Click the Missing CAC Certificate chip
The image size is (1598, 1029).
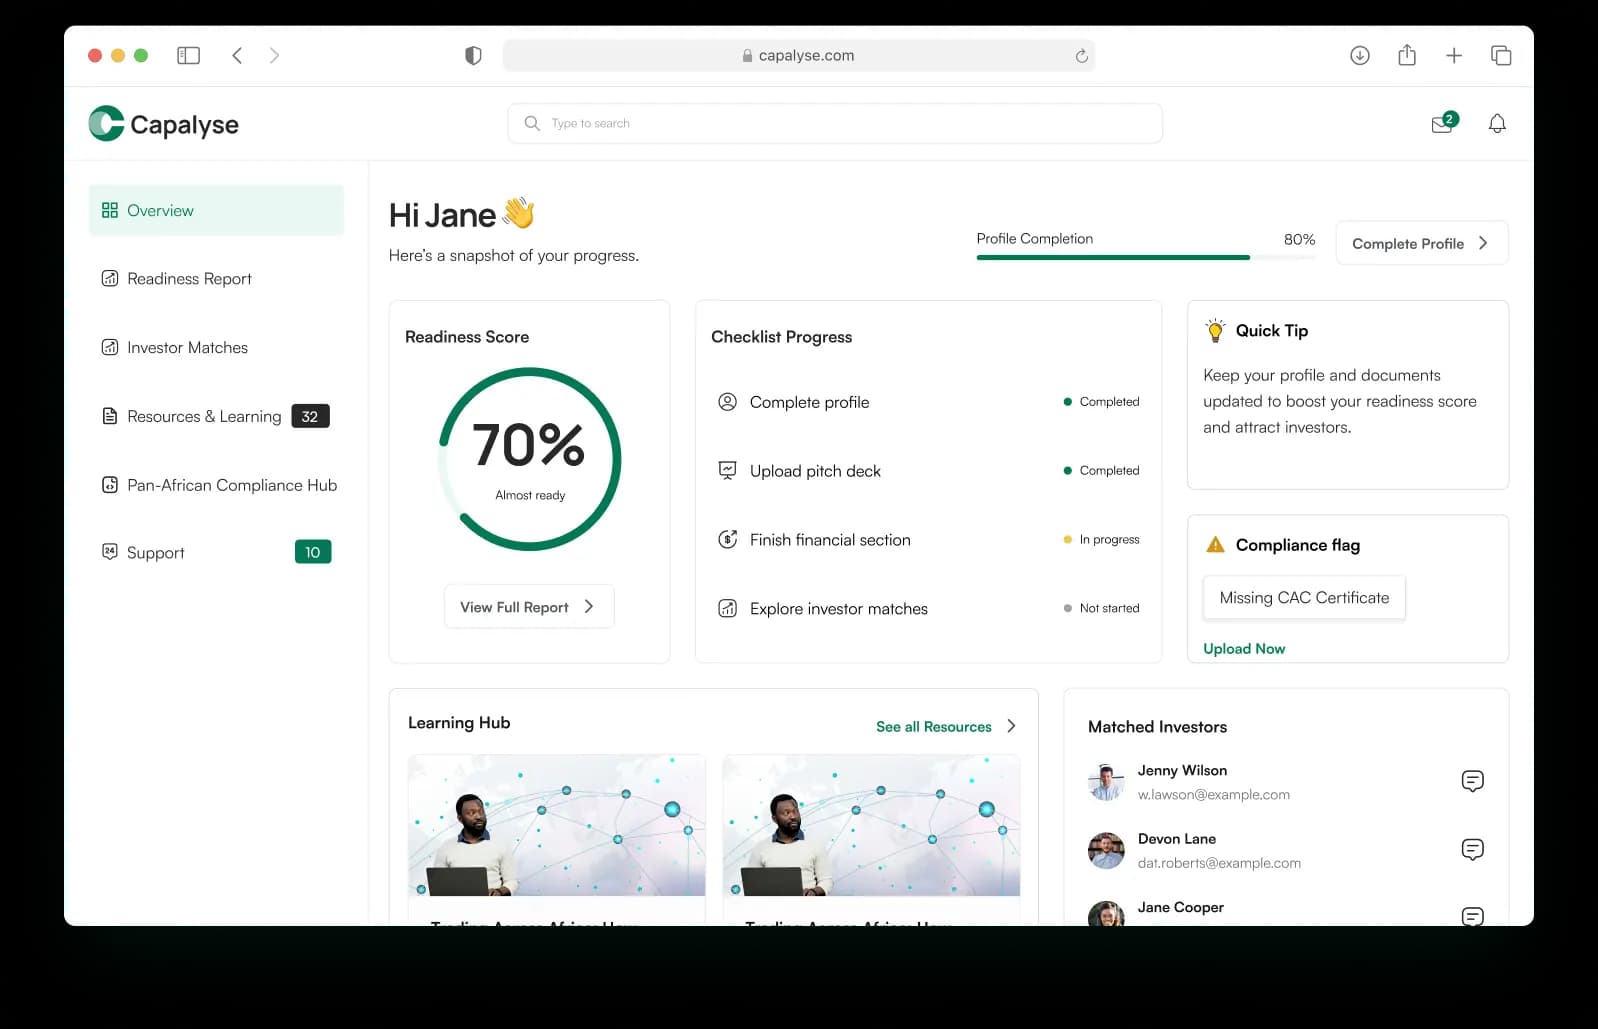point(1304,598)
